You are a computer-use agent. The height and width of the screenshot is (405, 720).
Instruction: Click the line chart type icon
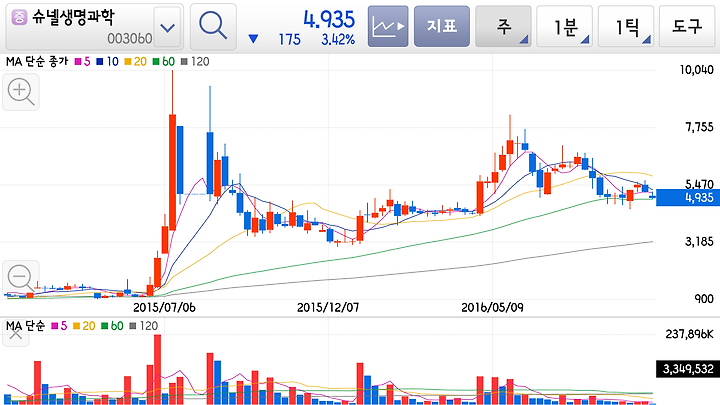pyautogui.click(x=388, y=27)
